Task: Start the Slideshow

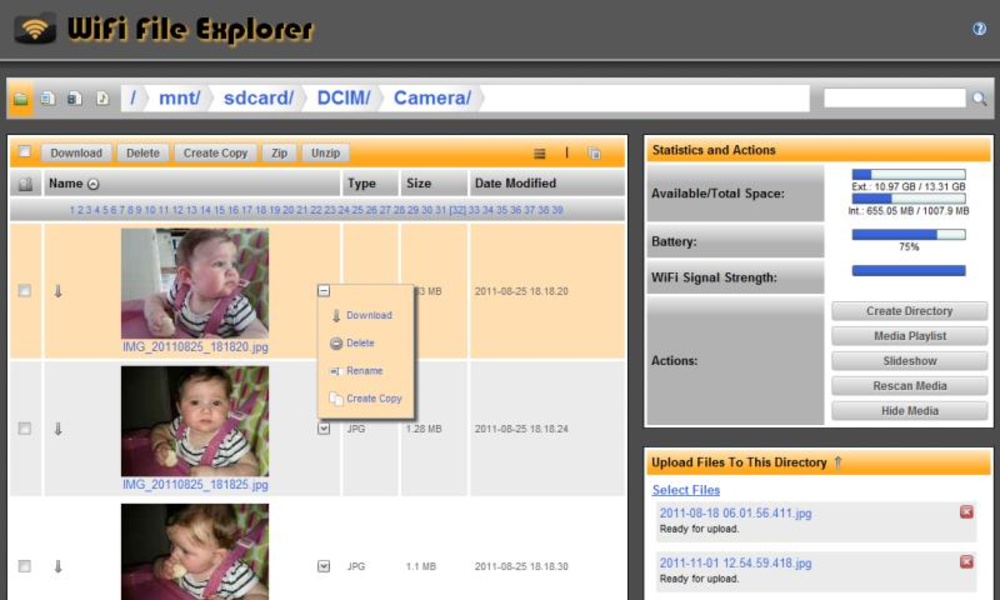Action: (909, 361)
